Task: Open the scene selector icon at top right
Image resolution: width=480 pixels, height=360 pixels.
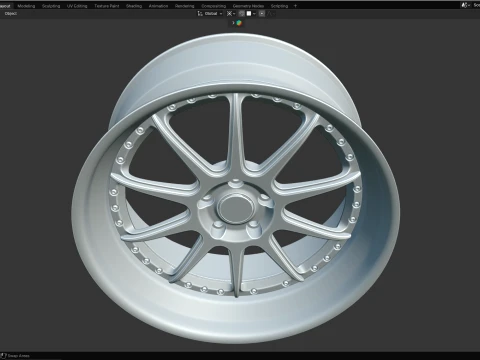Action: [x=466, y=5]
